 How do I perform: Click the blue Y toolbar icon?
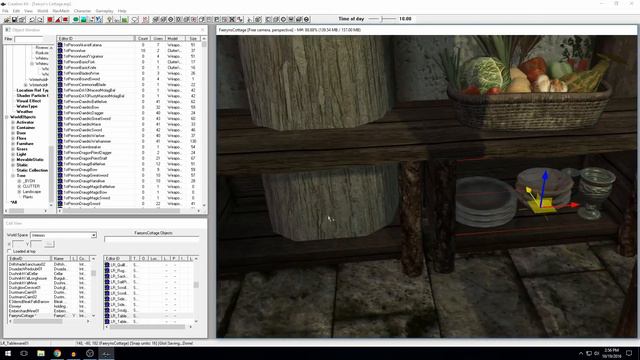click(99, 19)
